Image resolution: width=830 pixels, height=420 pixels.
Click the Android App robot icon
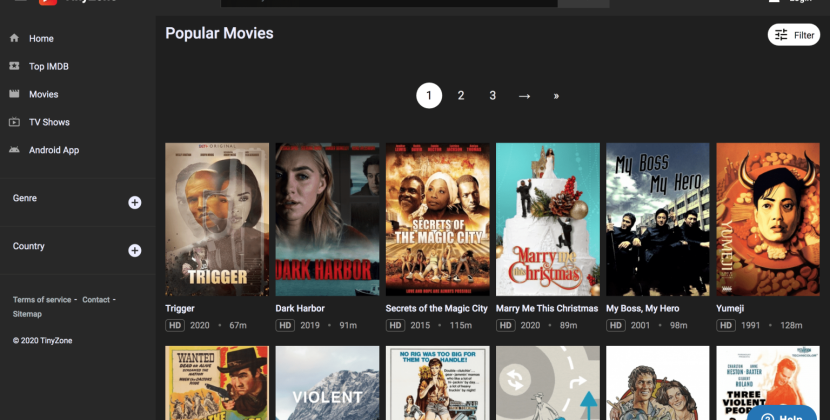(14, 150)
